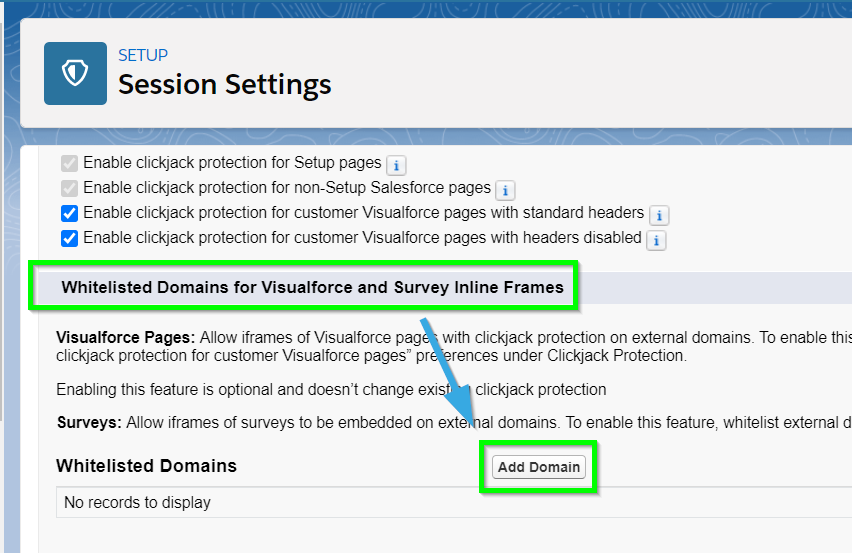Toggle clickjack protection for Setup pages checkbox
This screenshot has width=852, height=553.
pos(70,163)
